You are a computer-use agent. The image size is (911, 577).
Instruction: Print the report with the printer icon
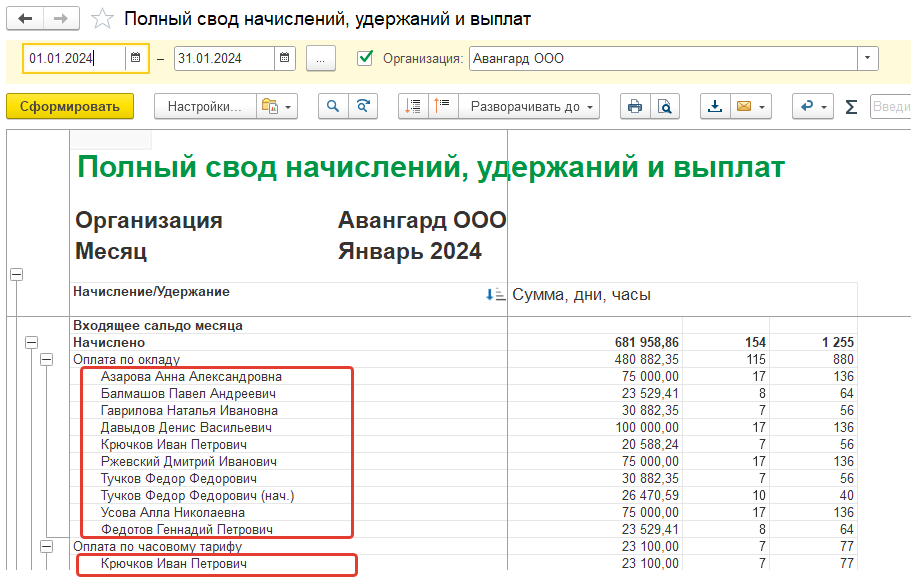click(635, 106)
